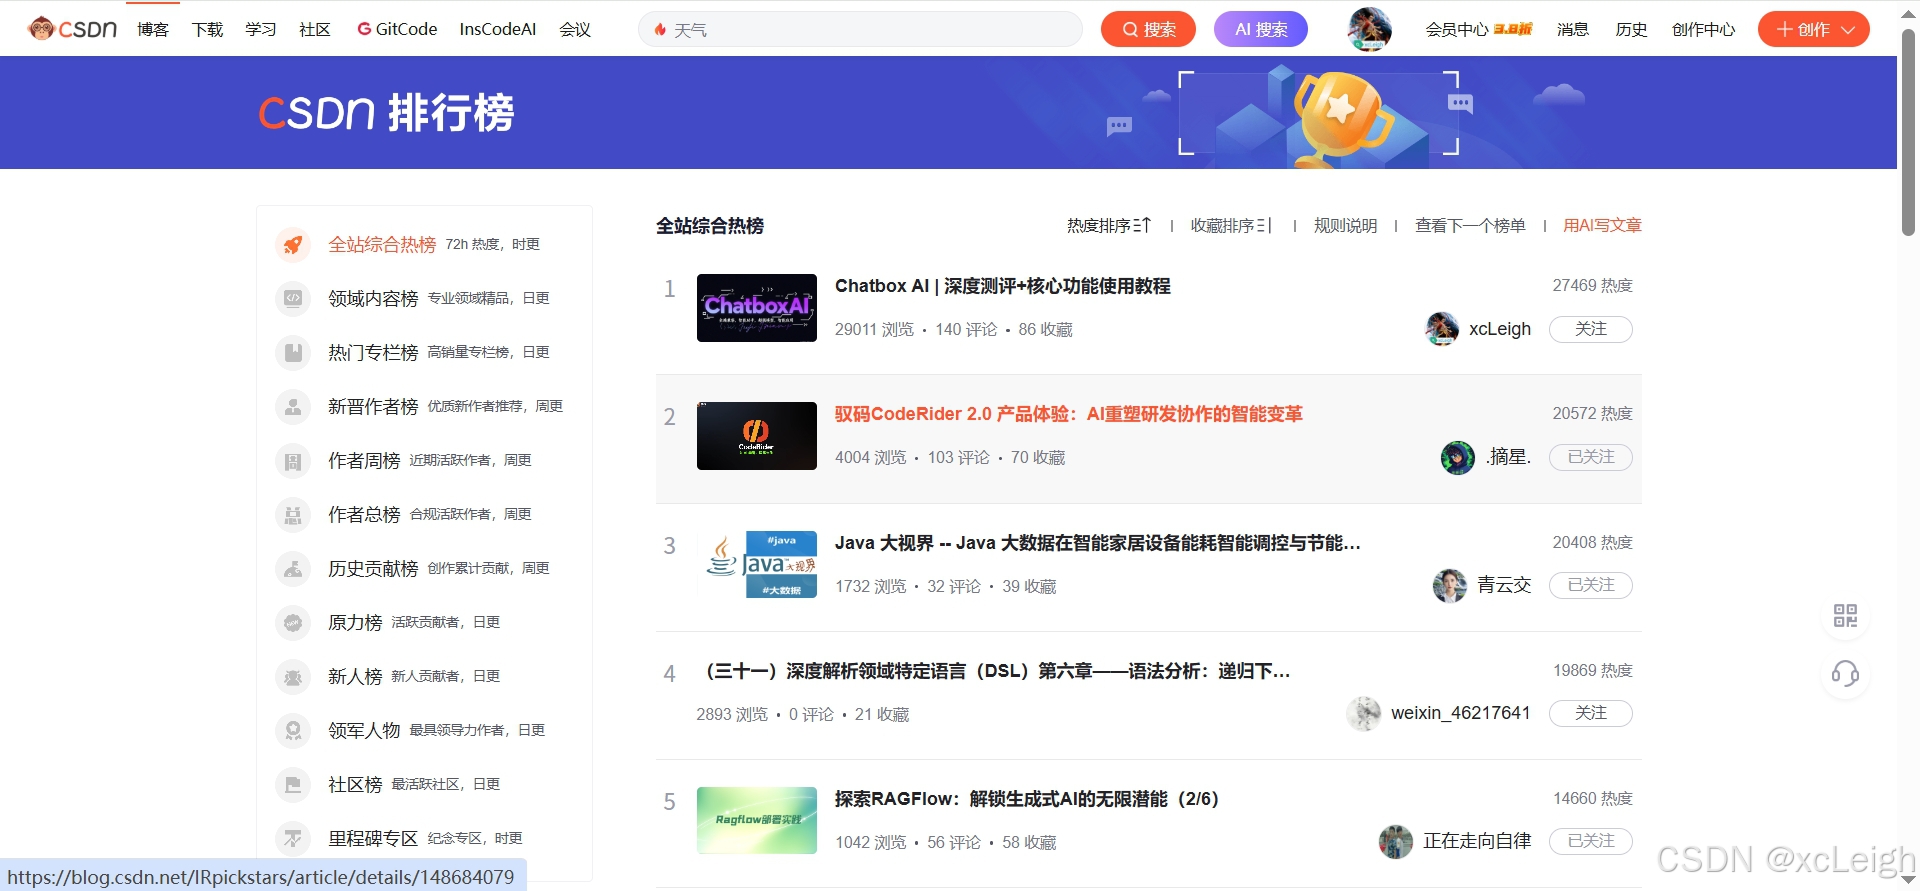Select the icon for 新人榜
The width and height of the screenshot is (1920, 891).
[293, 676]
